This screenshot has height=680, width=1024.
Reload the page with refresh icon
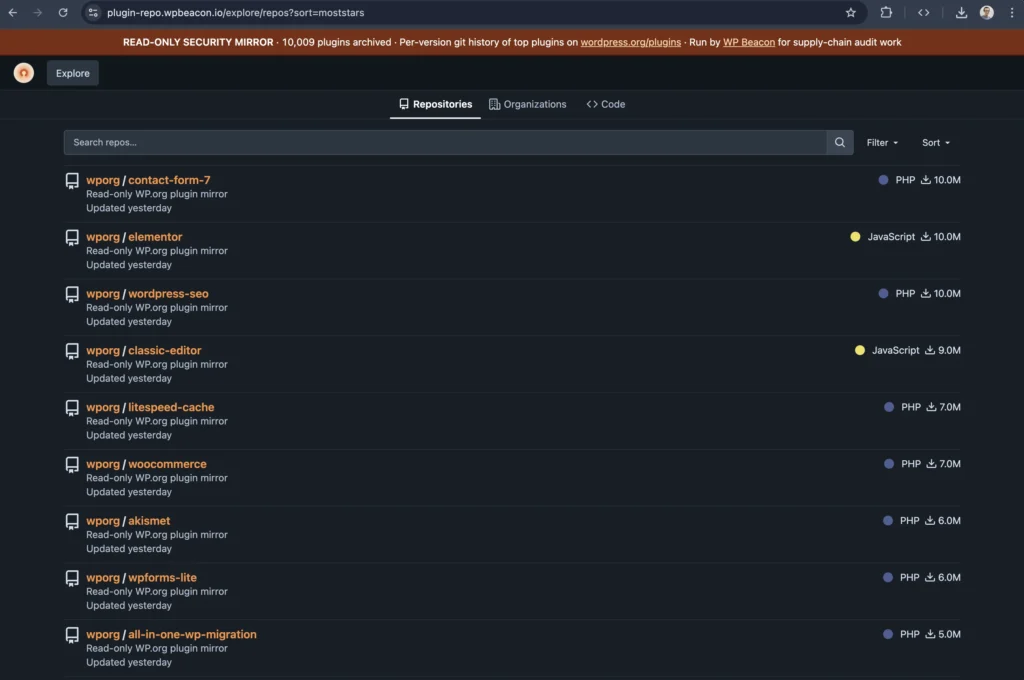pos(63,12)
